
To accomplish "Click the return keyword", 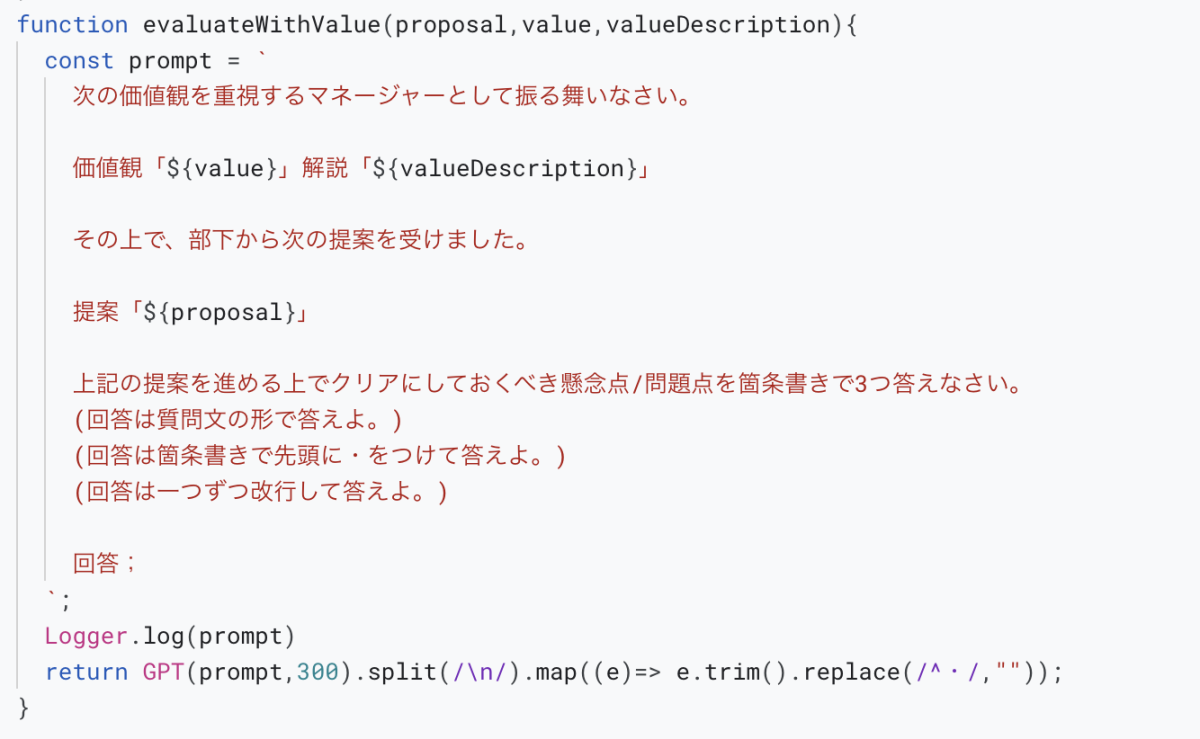I will 86,672.
